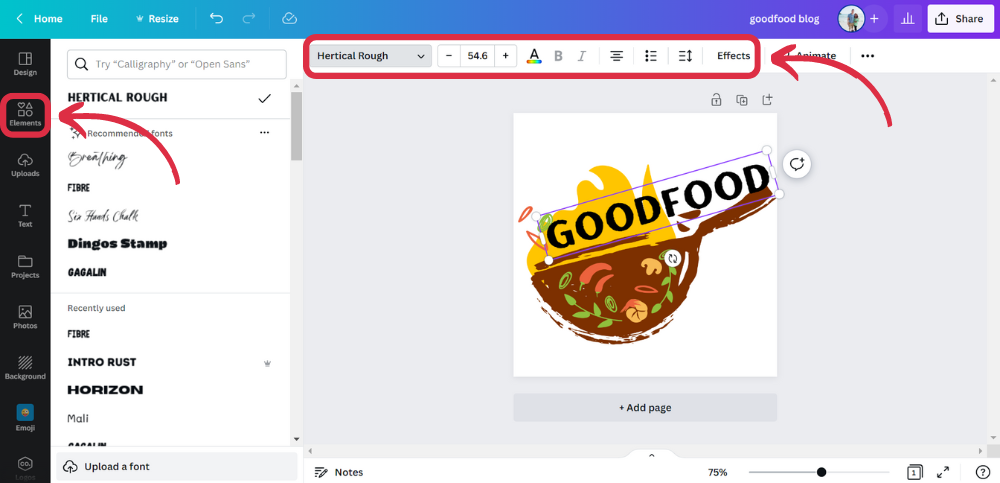1000x483 pixels.
Task: Select the Text tool in sidebar
Action: pyautogui.click(x=25, y=216)
